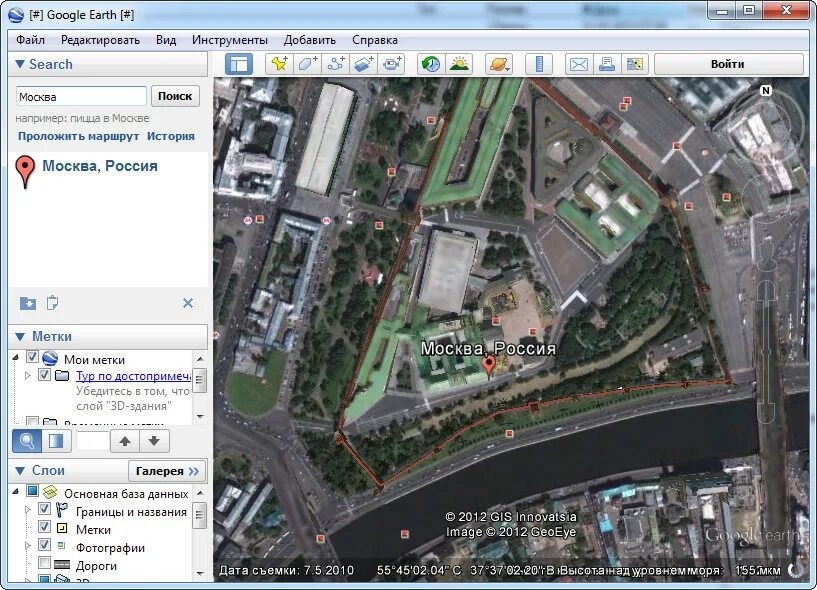Click the Войти sign-in button
This screenshot has height=590, width=817.
(728, 64)
